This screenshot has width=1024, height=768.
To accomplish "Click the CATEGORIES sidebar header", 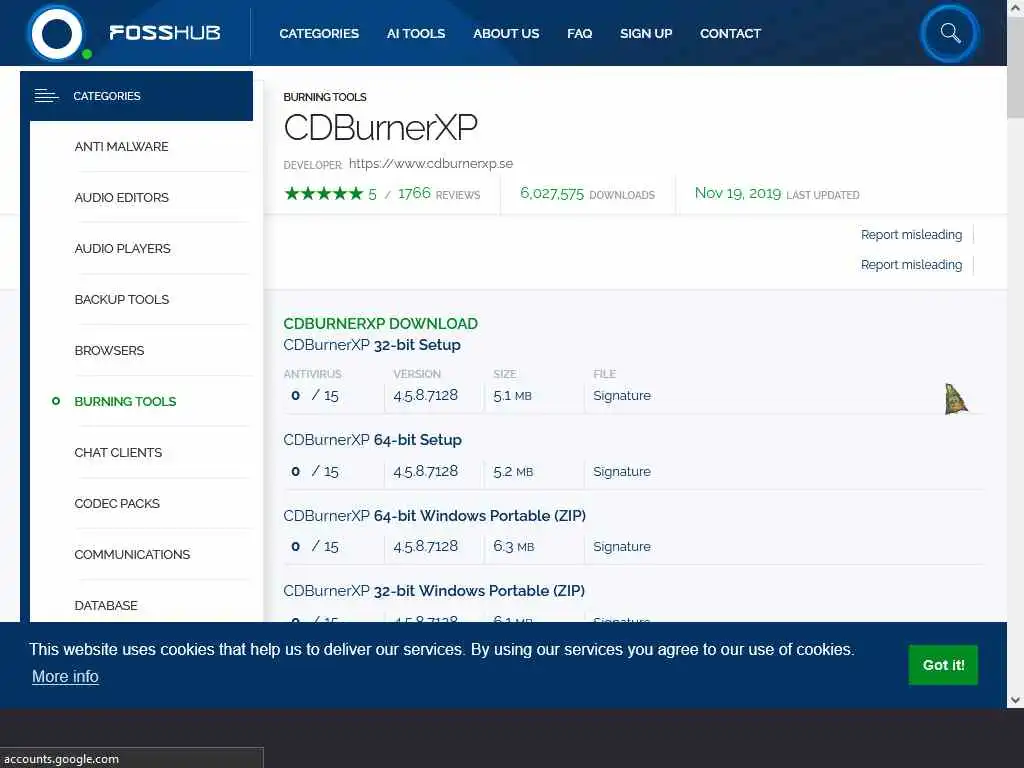I will [x=136, y=96].
